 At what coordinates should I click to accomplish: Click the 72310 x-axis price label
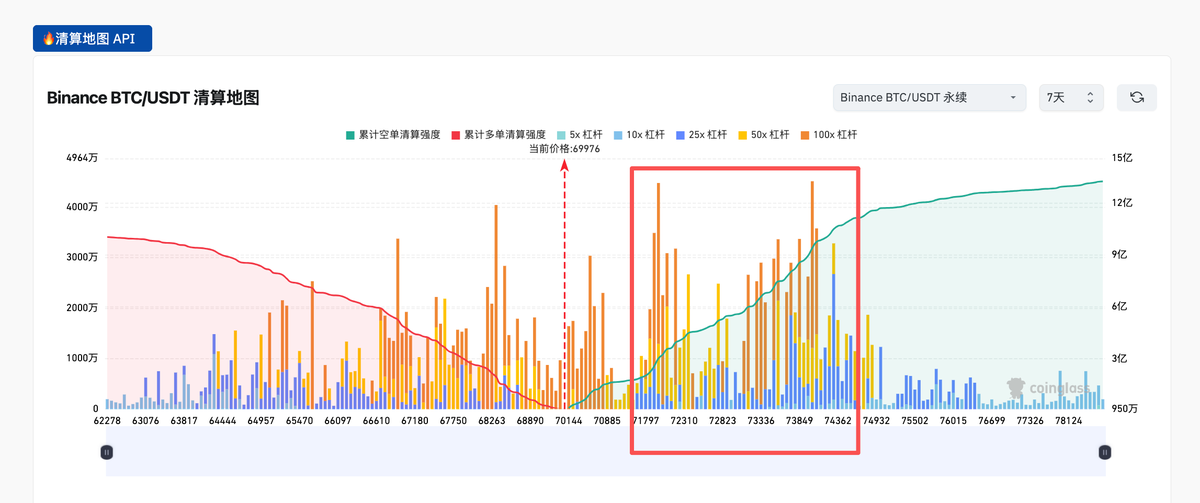[x=684, y=422]
